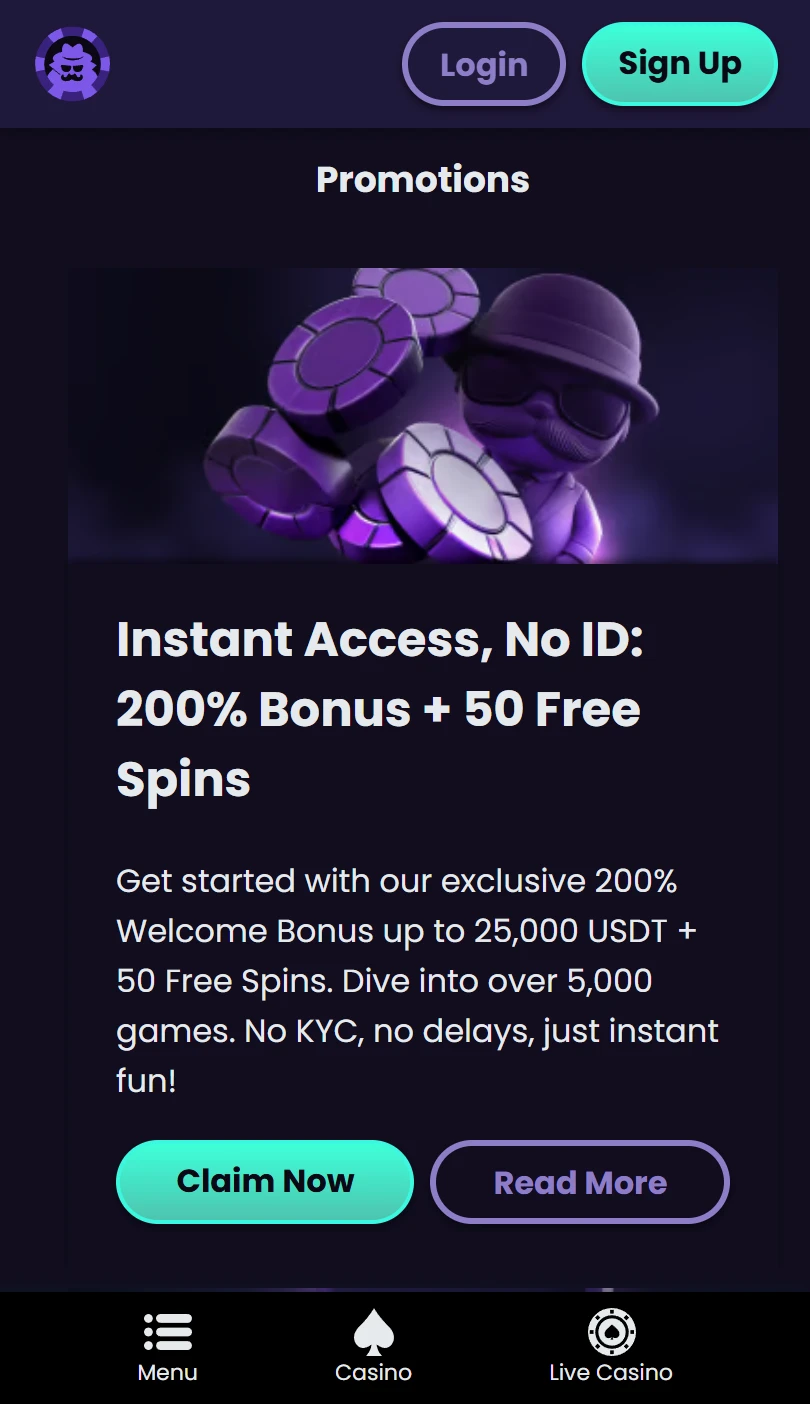Click the Promotions page heading
810x1404 pixels.
click(423, 179)
